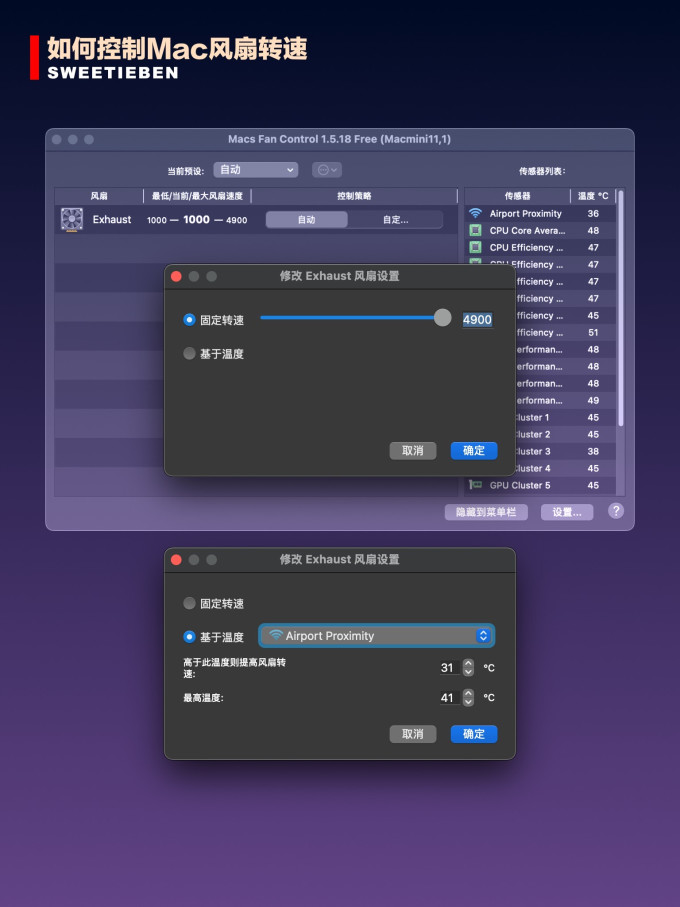Click 确定 in the lower dialog
The width and height of the screenshot is (680, 907).
coord(474,734)
